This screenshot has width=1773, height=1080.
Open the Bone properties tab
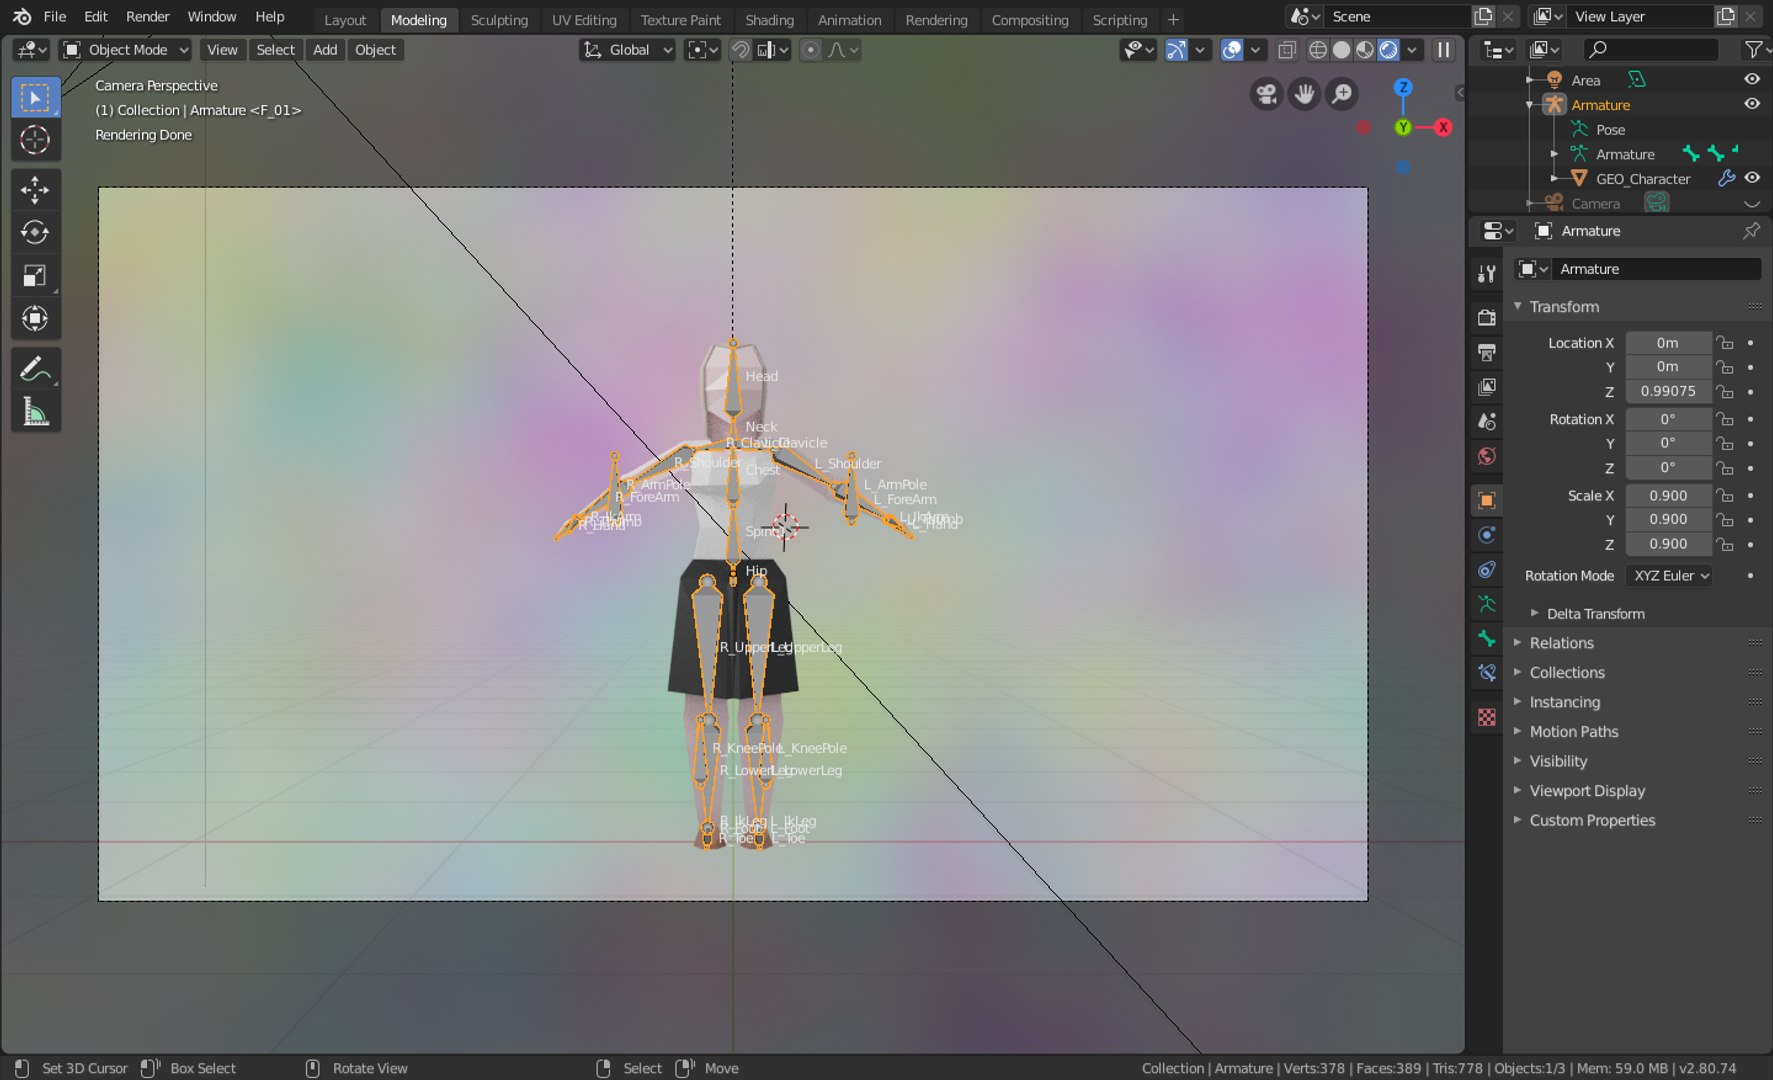(1487, 638)
